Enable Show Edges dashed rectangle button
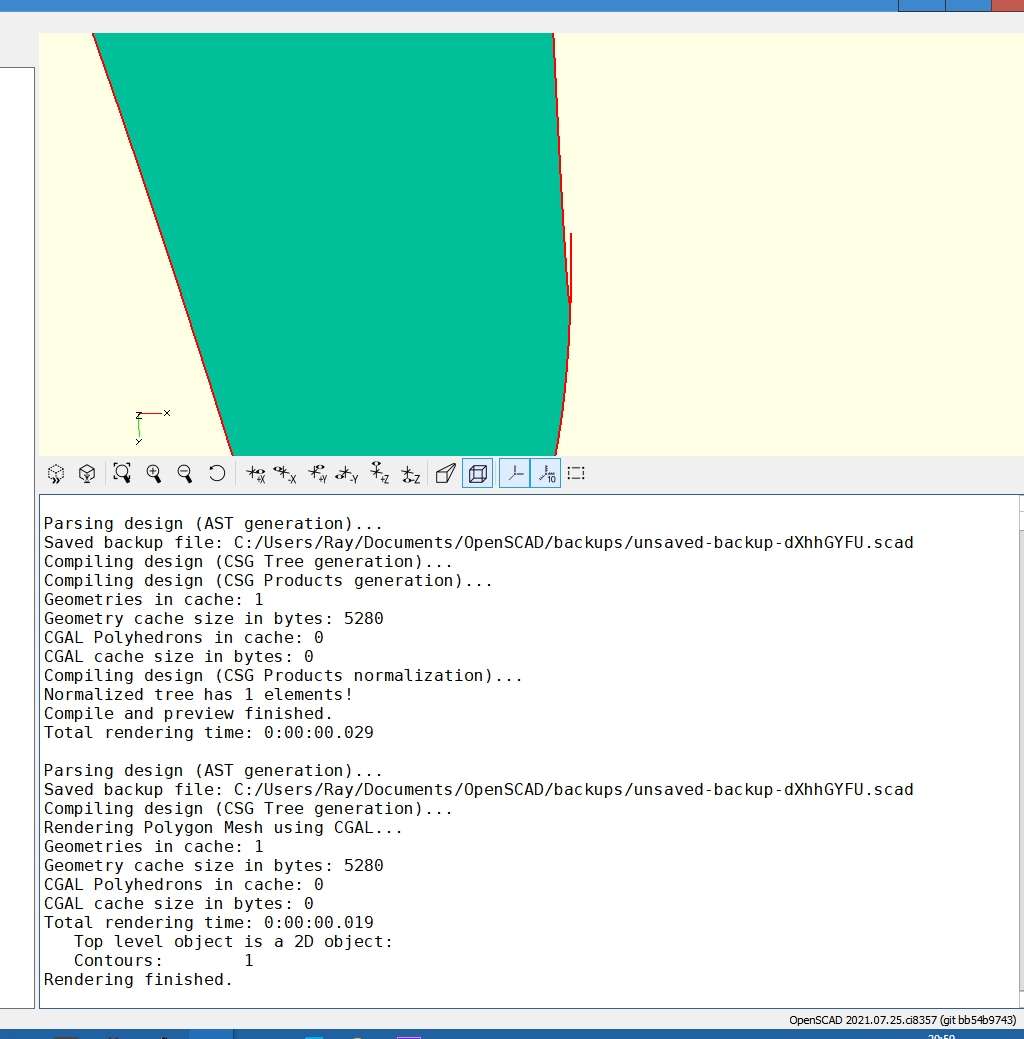This screenshot has width=1024, height=1039. pos(576,474)
